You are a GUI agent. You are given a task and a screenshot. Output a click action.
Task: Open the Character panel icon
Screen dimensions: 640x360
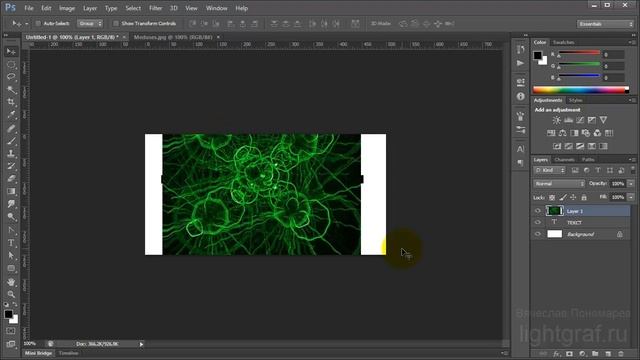coord(520,149)
